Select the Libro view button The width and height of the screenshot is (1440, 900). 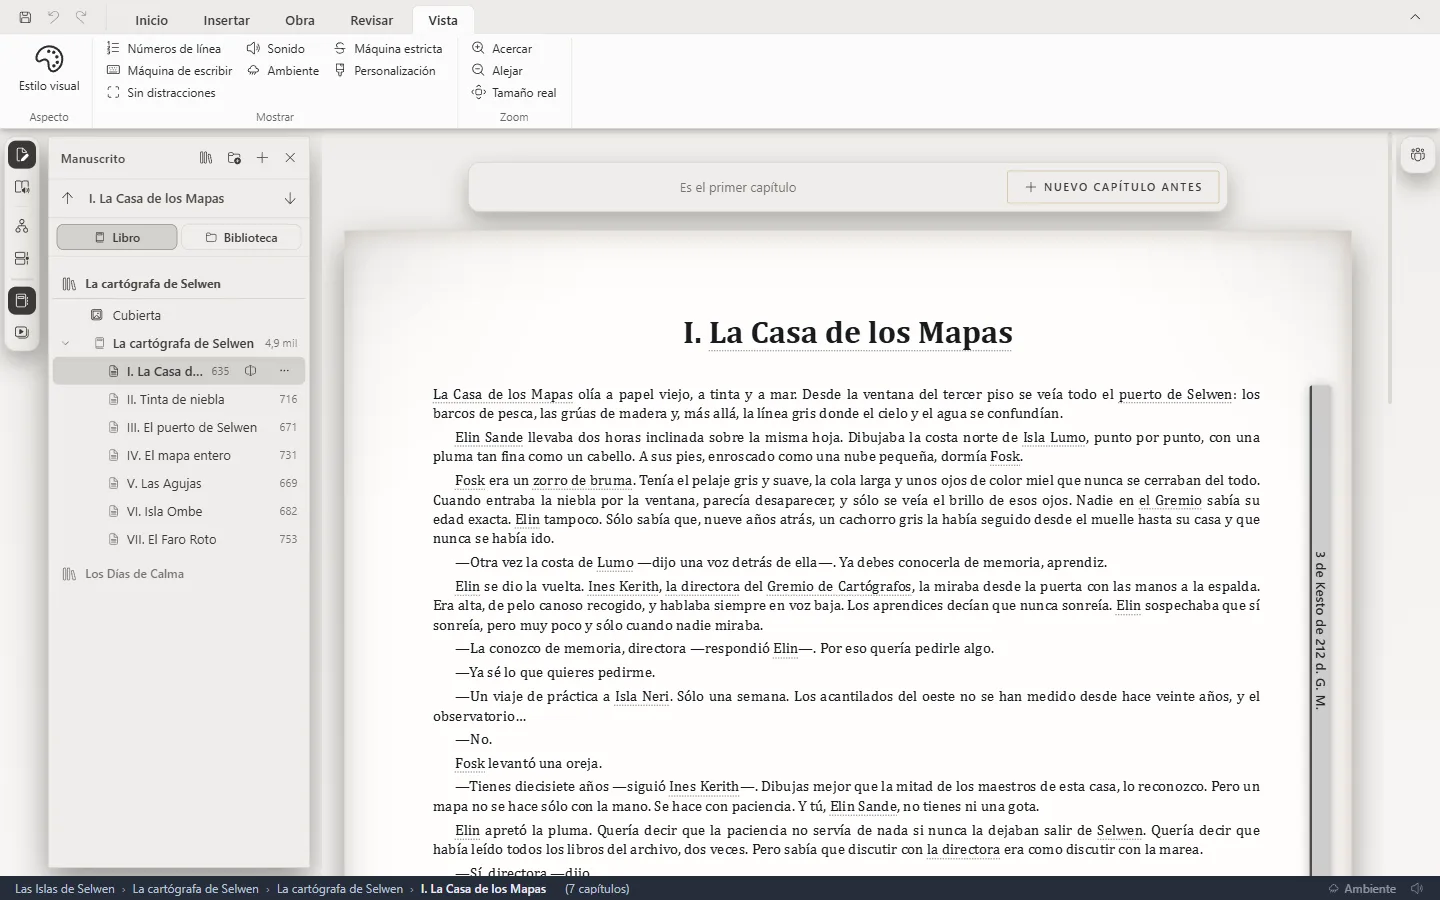117,237
